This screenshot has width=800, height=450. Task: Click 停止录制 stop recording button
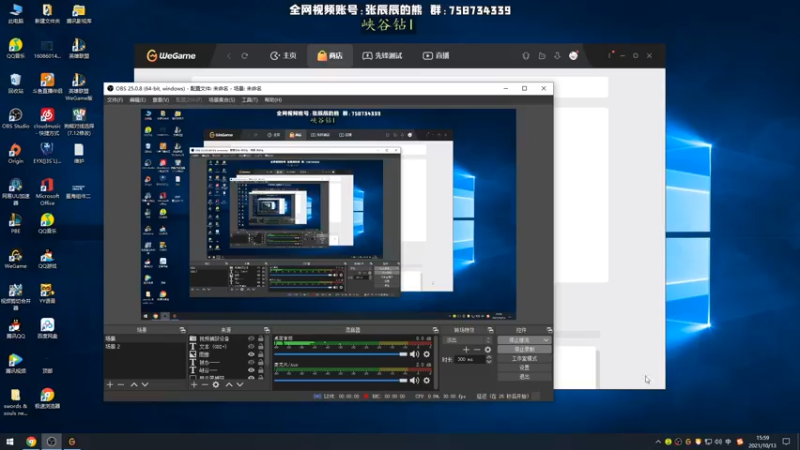(x=524, y=349)
